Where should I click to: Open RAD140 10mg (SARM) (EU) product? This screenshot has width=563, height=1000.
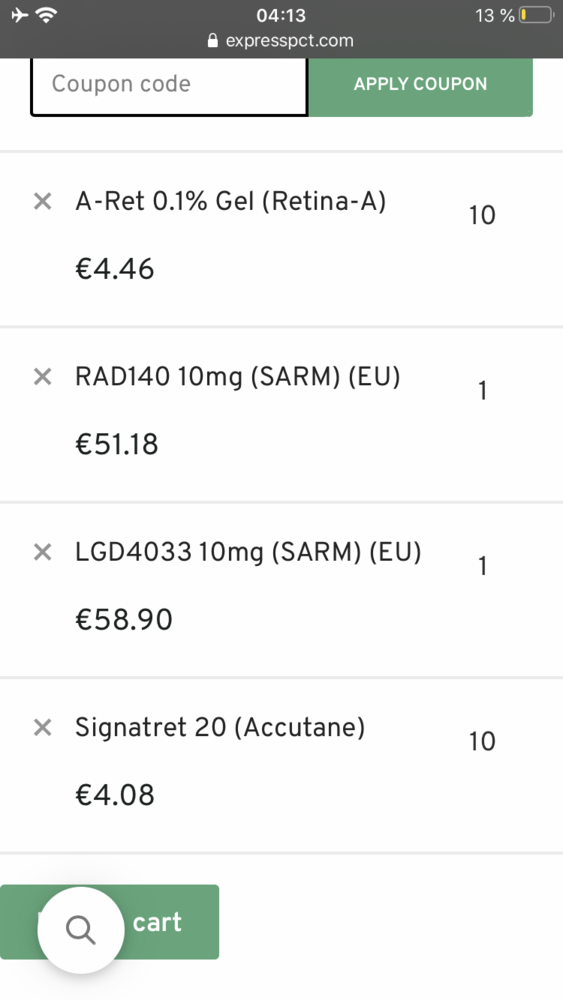238,377
